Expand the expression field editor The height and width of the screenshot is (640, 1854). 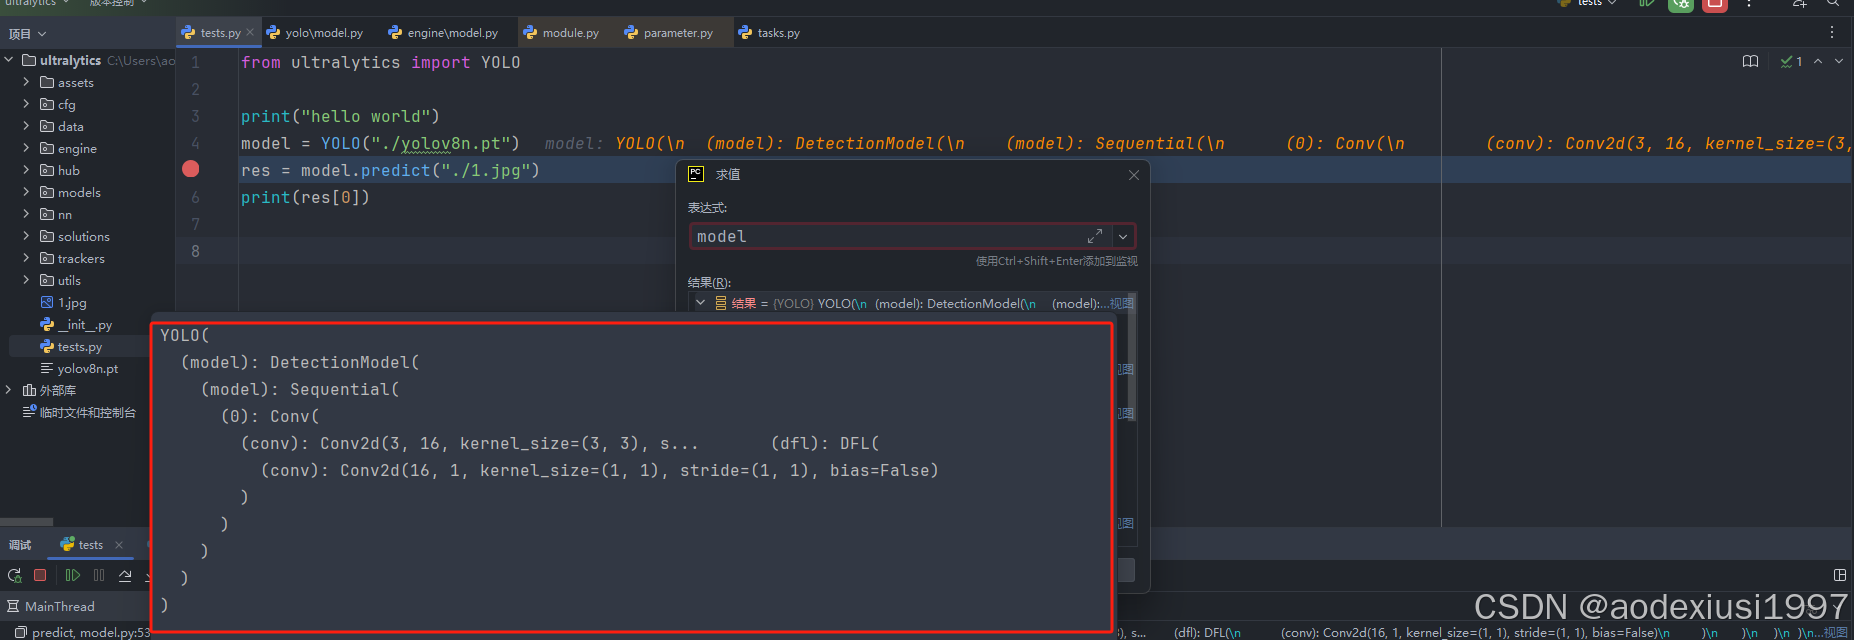pyautogui.click(x=1095, y=236)
